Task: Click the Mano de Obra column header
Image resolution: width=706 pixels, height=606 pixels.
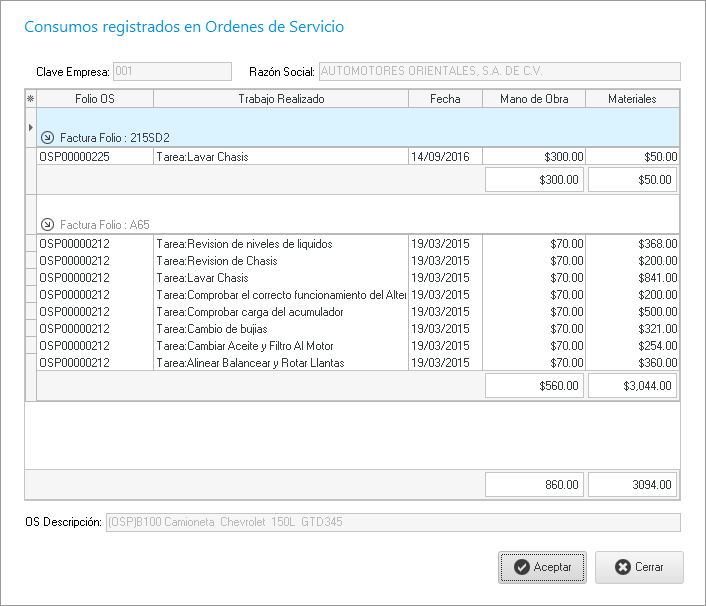Action: (x=534, y=99)
